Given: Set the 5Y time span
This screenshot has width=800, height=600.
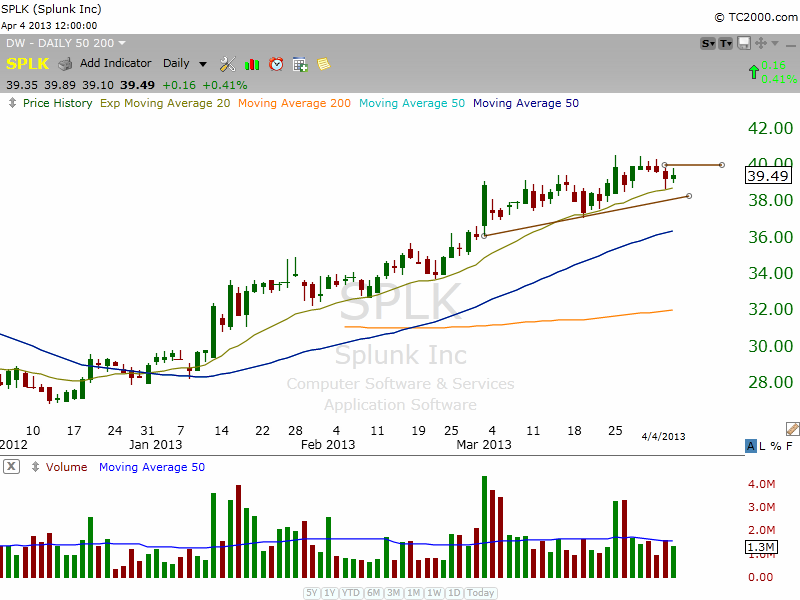Looking at the screenshot, I should pos(312,593).
